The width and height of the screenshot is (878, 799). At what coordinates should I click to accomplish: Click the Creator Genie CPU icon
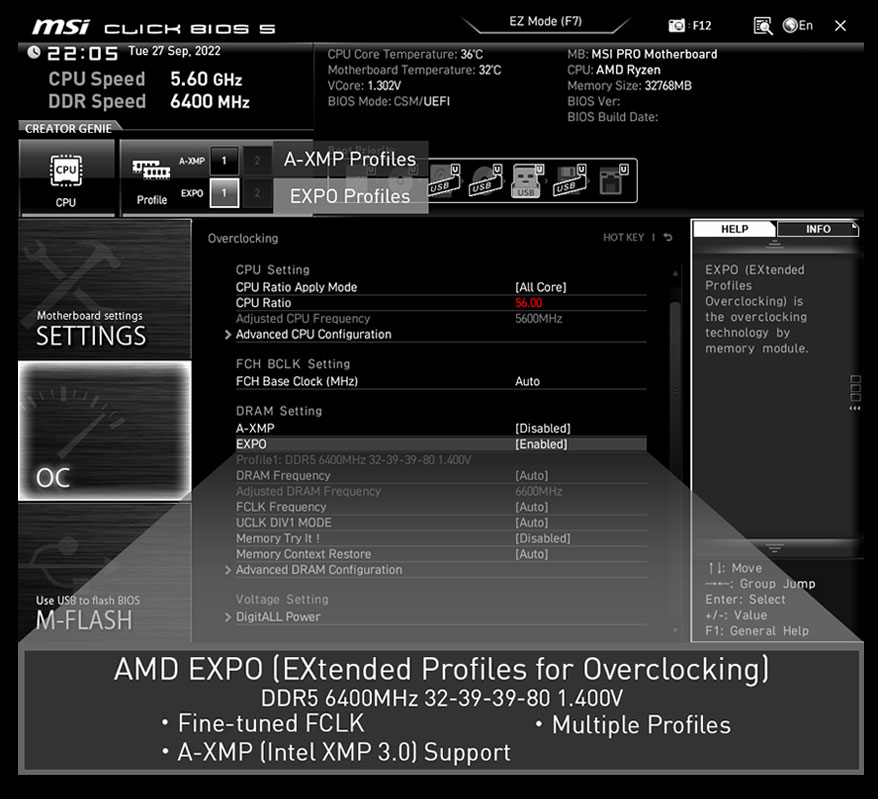coord(66,178)
